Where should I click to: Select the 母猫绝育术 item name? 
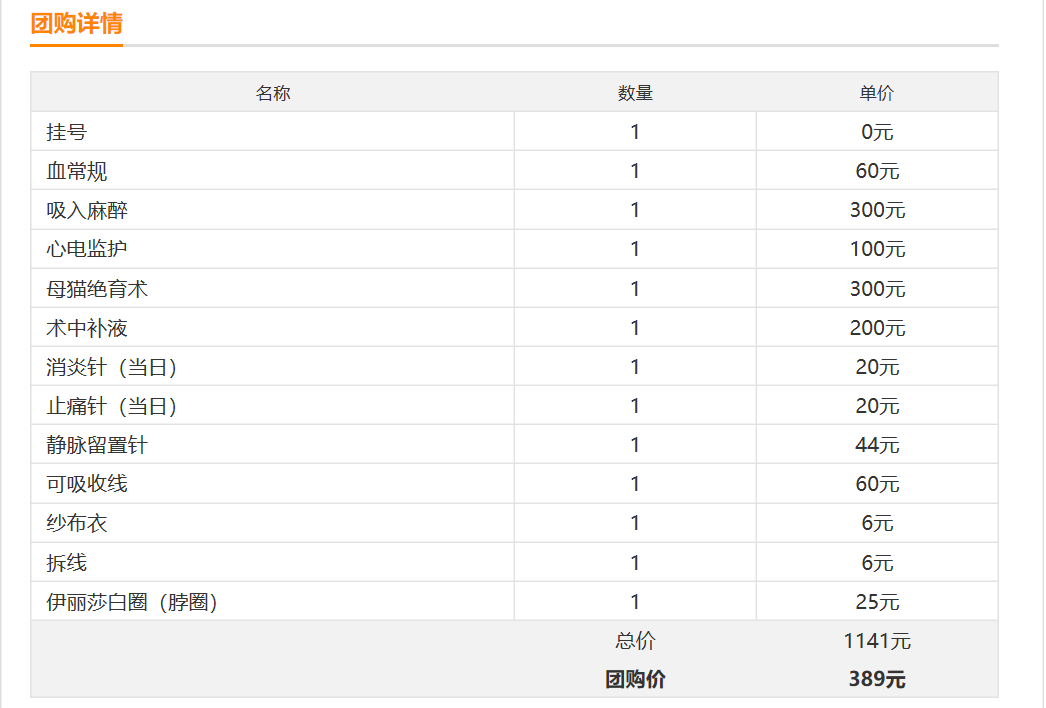point(97,289)
